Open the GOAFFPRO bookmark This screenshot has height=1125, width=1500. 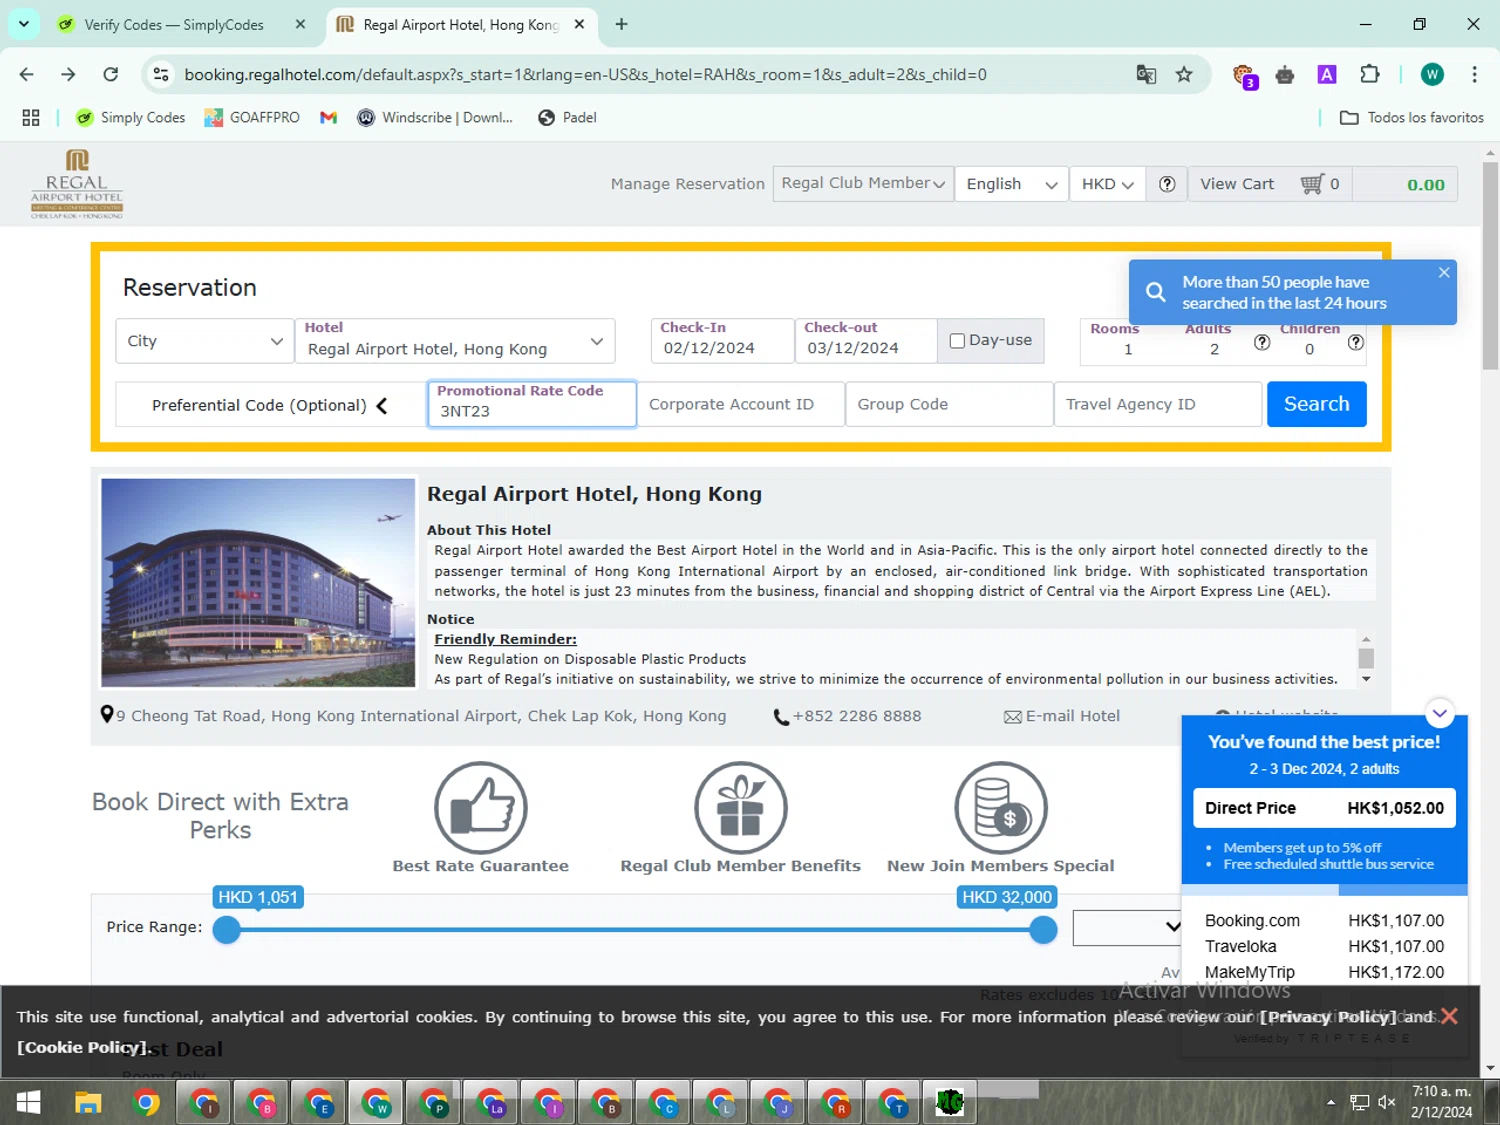tap(252, 117)
